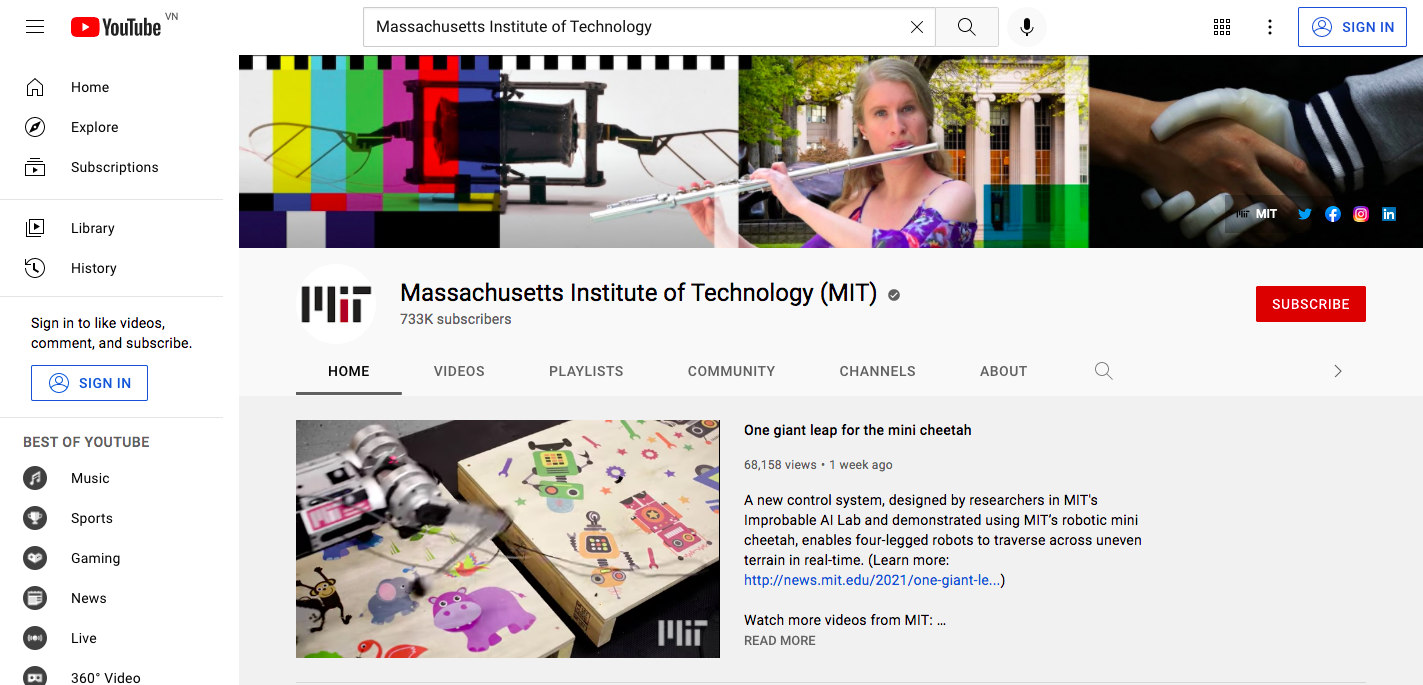Switch to the VIDEOS tab
Screen dimensions: 1423x685
point(459,371)
